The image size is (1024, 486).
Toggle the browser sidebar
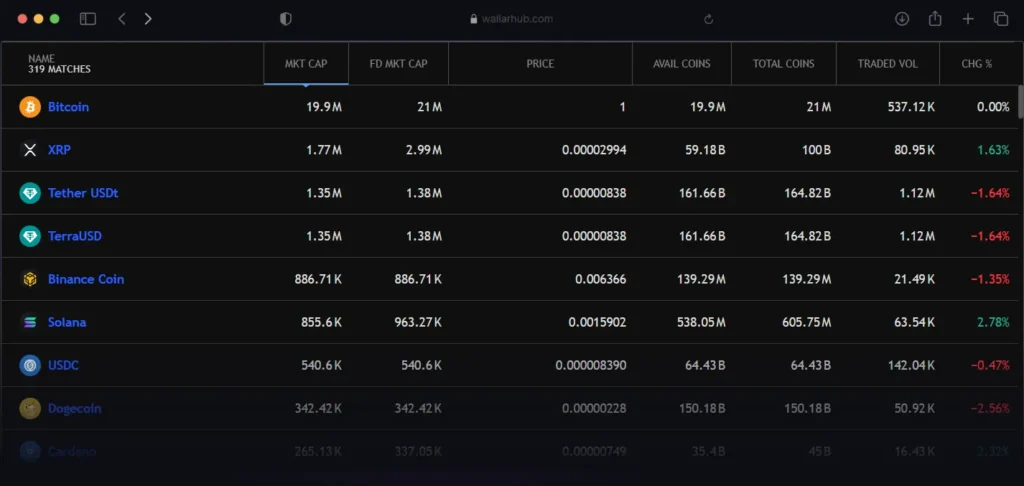tap(88, 19)
